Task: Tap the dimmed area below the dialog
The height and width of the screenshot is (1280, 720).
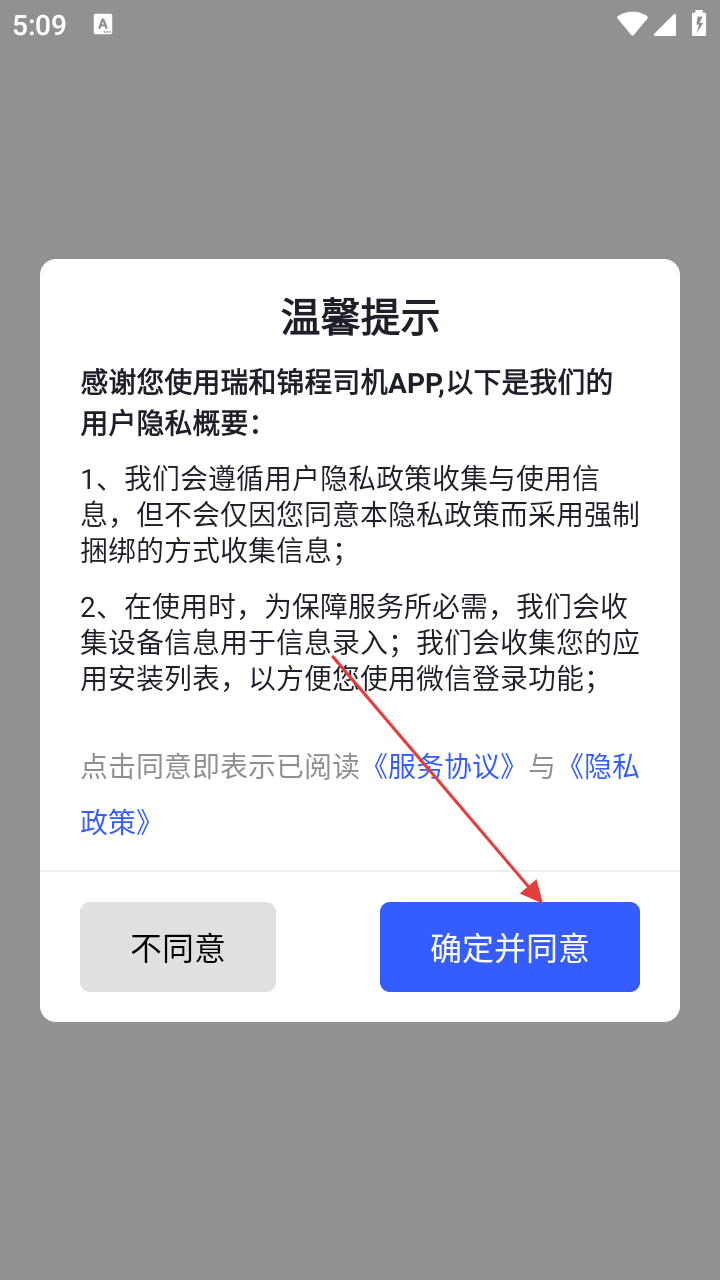Action: [360, 1150]
